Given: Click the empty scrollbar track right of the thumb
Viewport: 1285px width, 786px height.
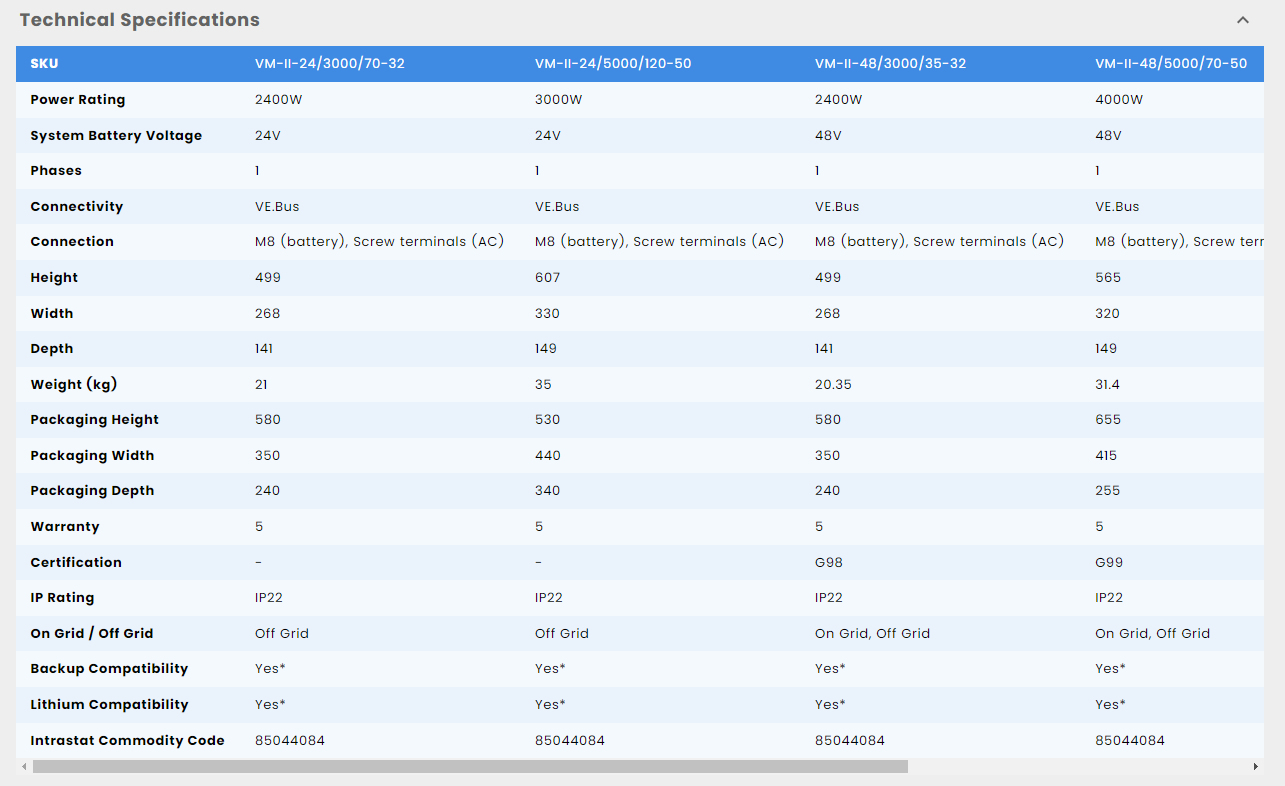Looking at the screenshot, I should (x=1080, y=767).
